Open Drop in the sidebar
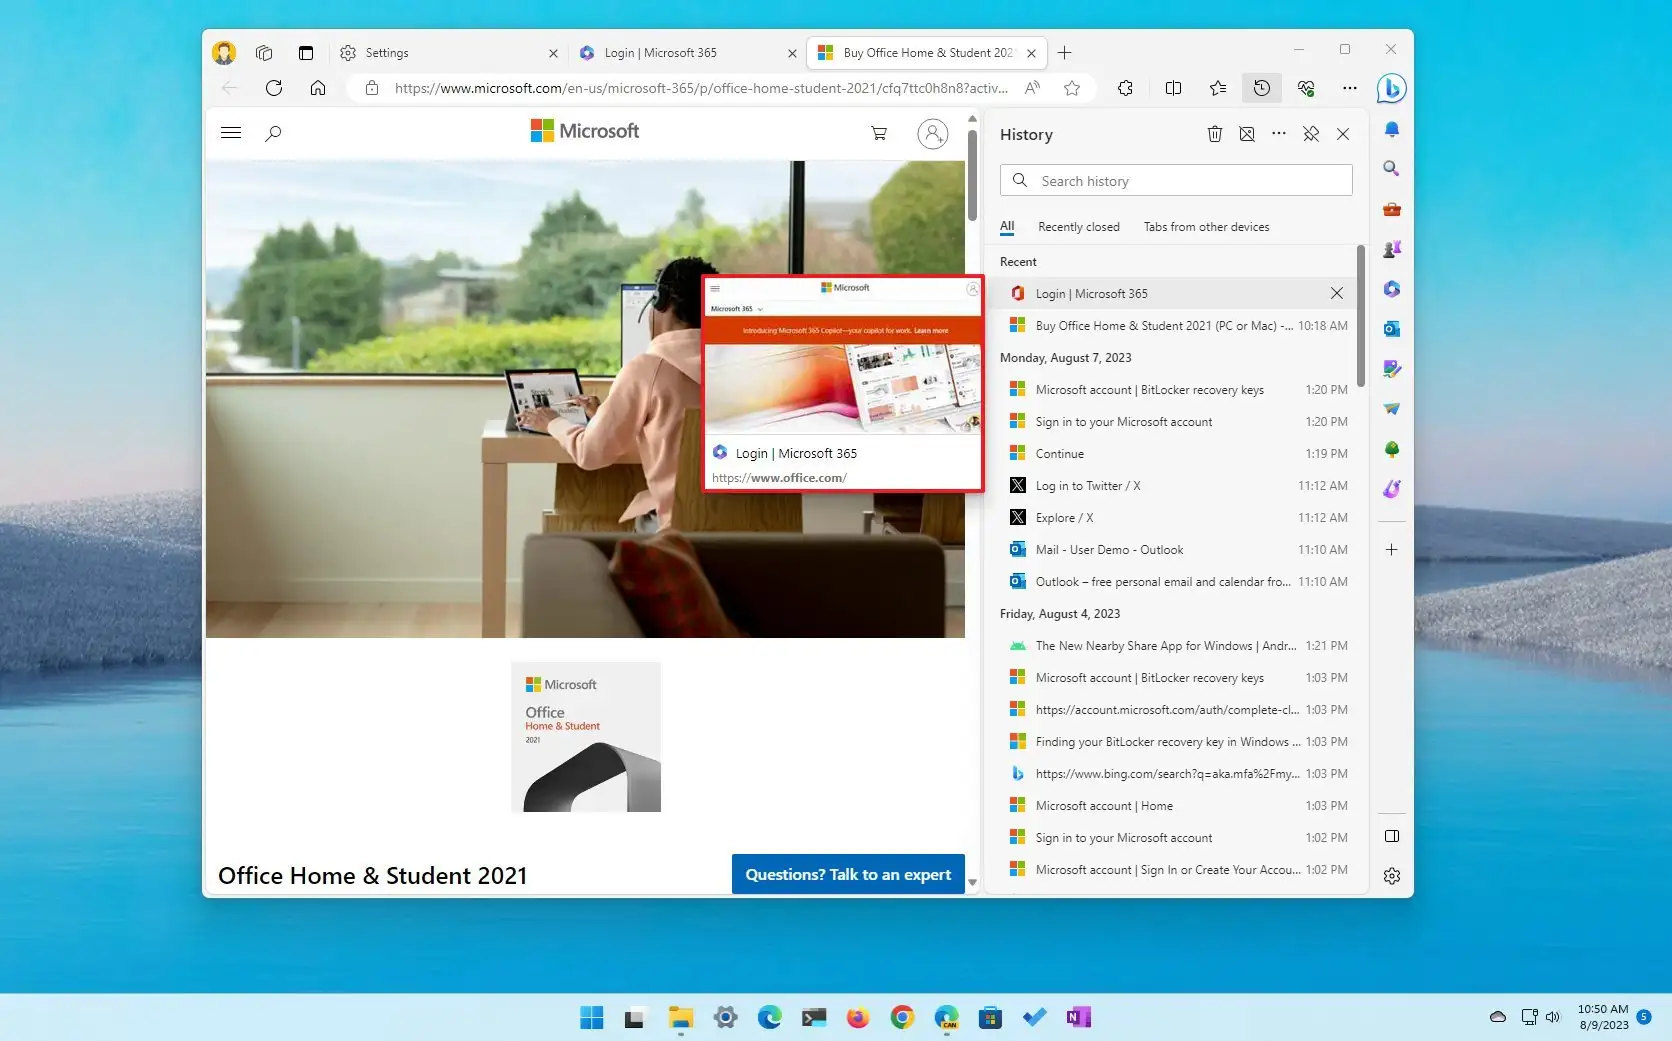The height and width of the screenshot is (1041, 1672). pyautogui.click(x=1391, y=408)
